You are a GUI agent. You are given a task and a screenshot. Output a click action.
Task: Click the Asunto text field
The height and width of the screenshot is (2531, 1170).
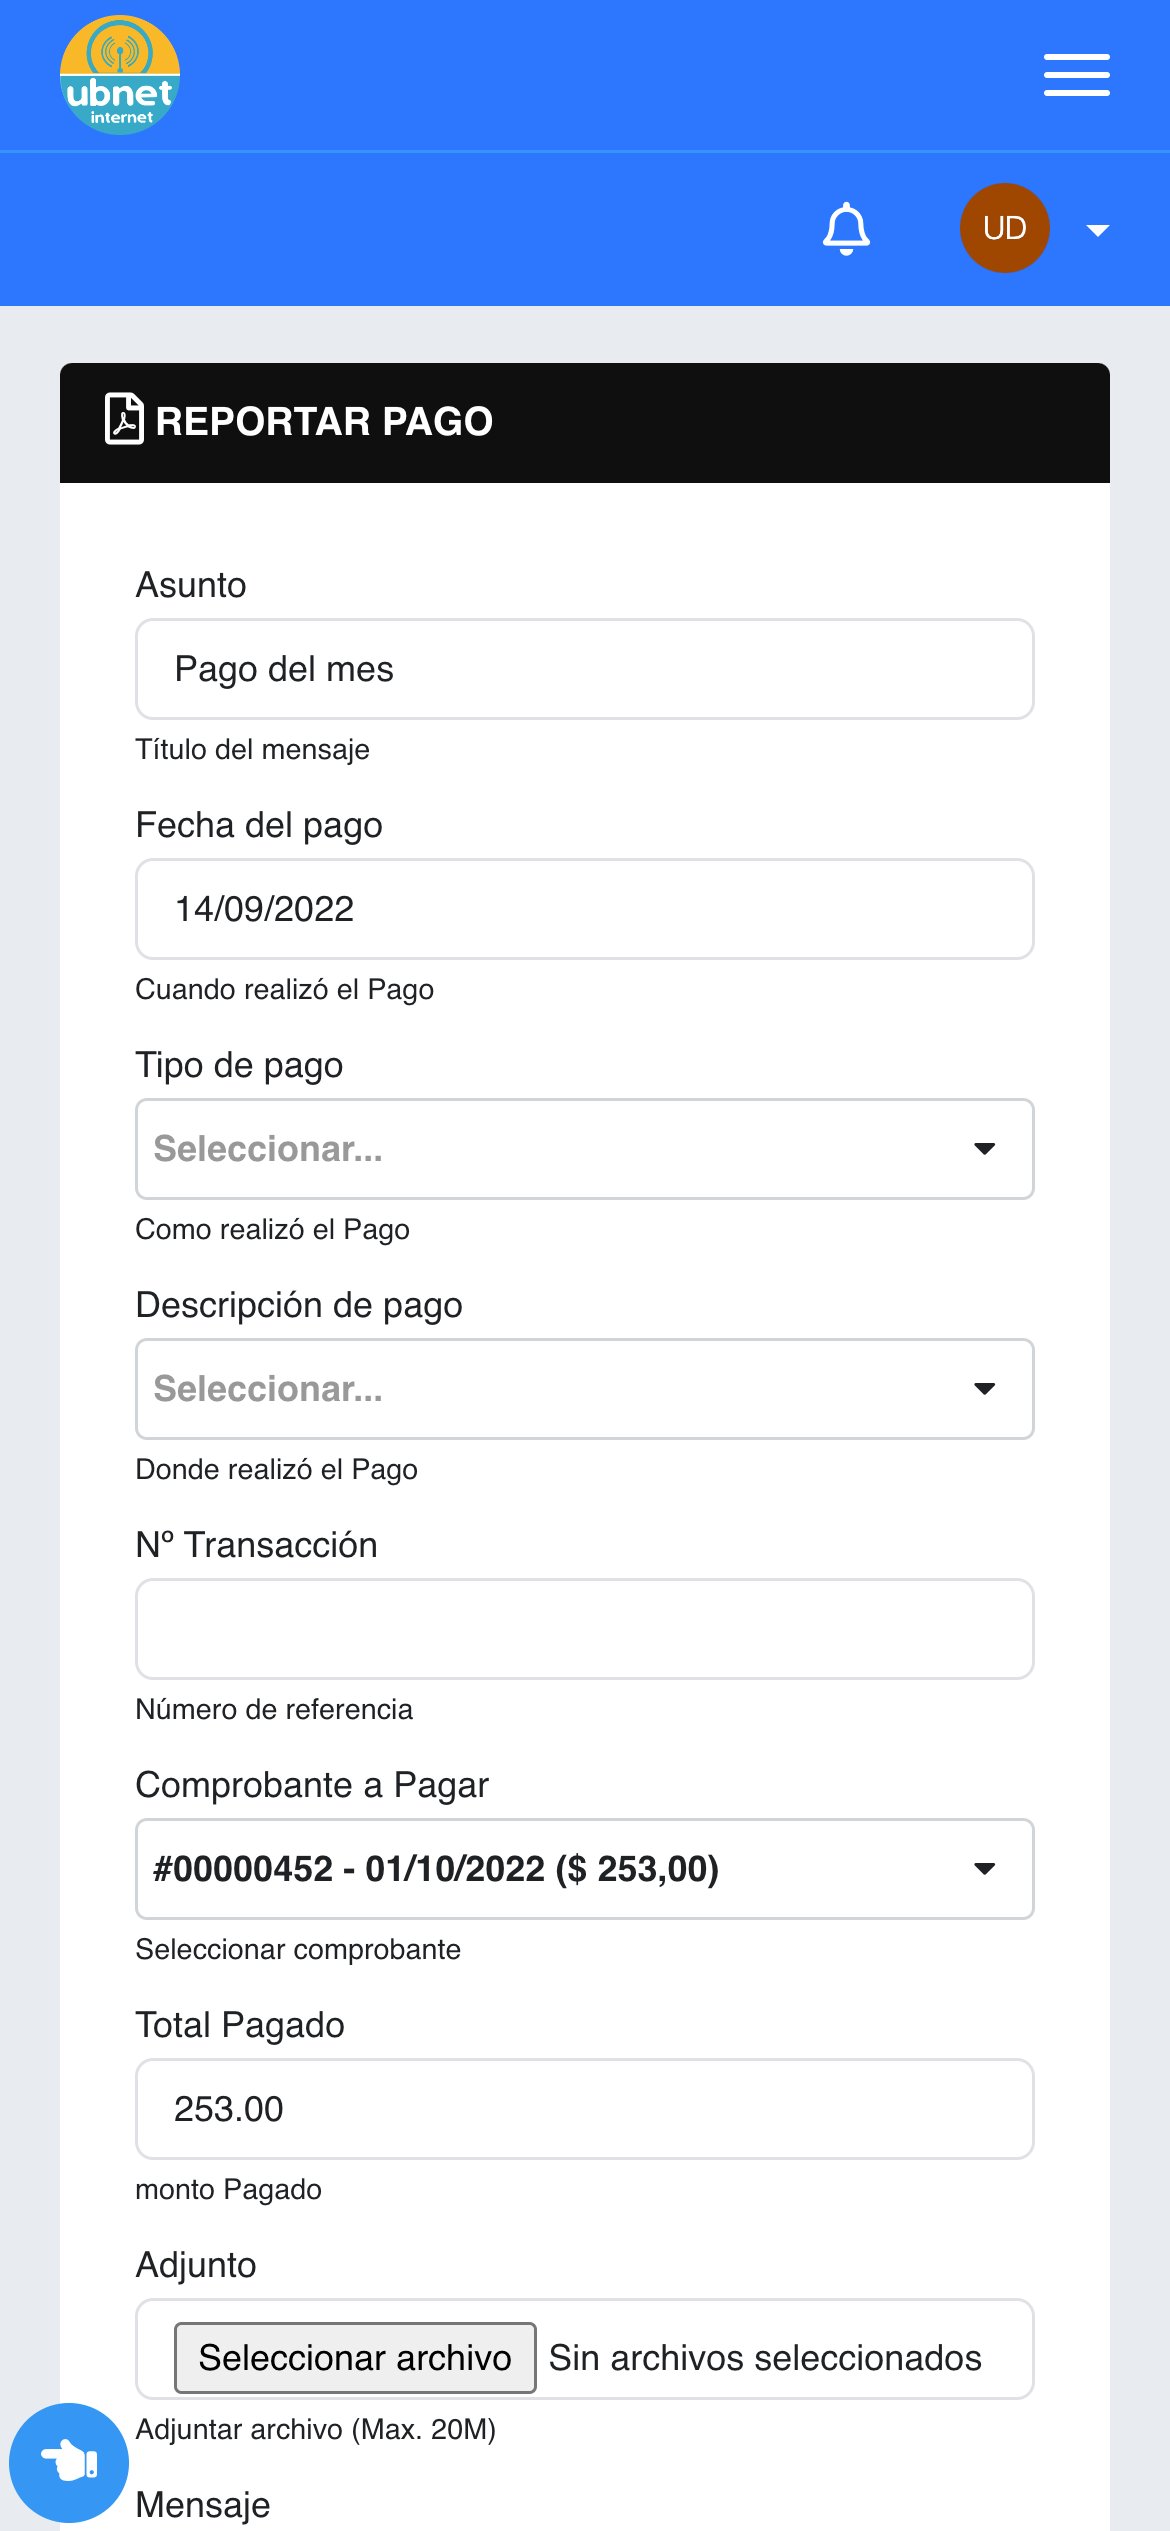[585, 669]
